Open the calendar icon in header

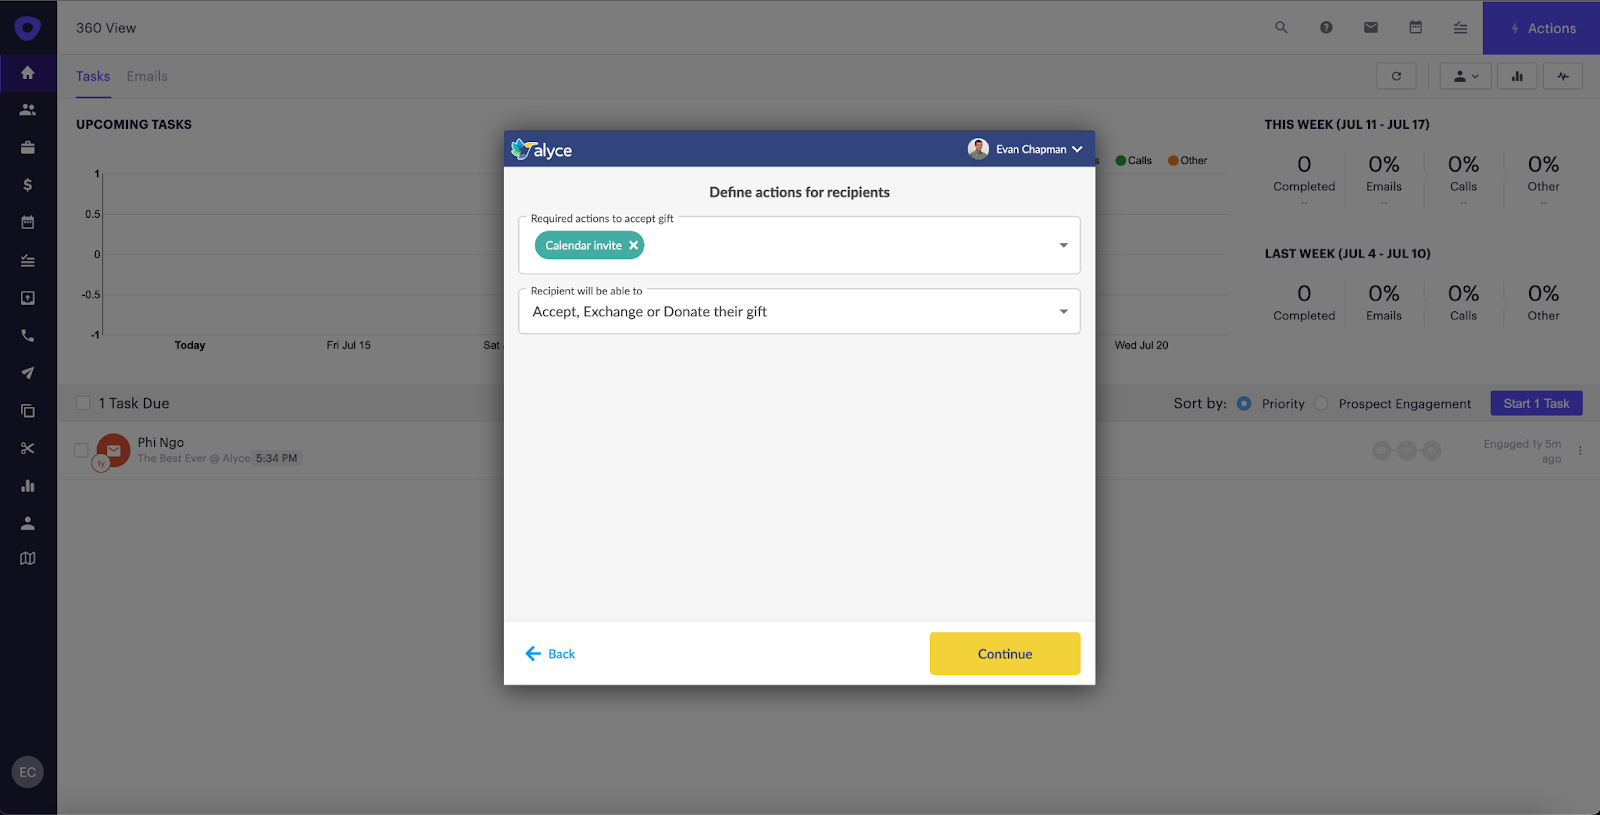click(1416, 28)
